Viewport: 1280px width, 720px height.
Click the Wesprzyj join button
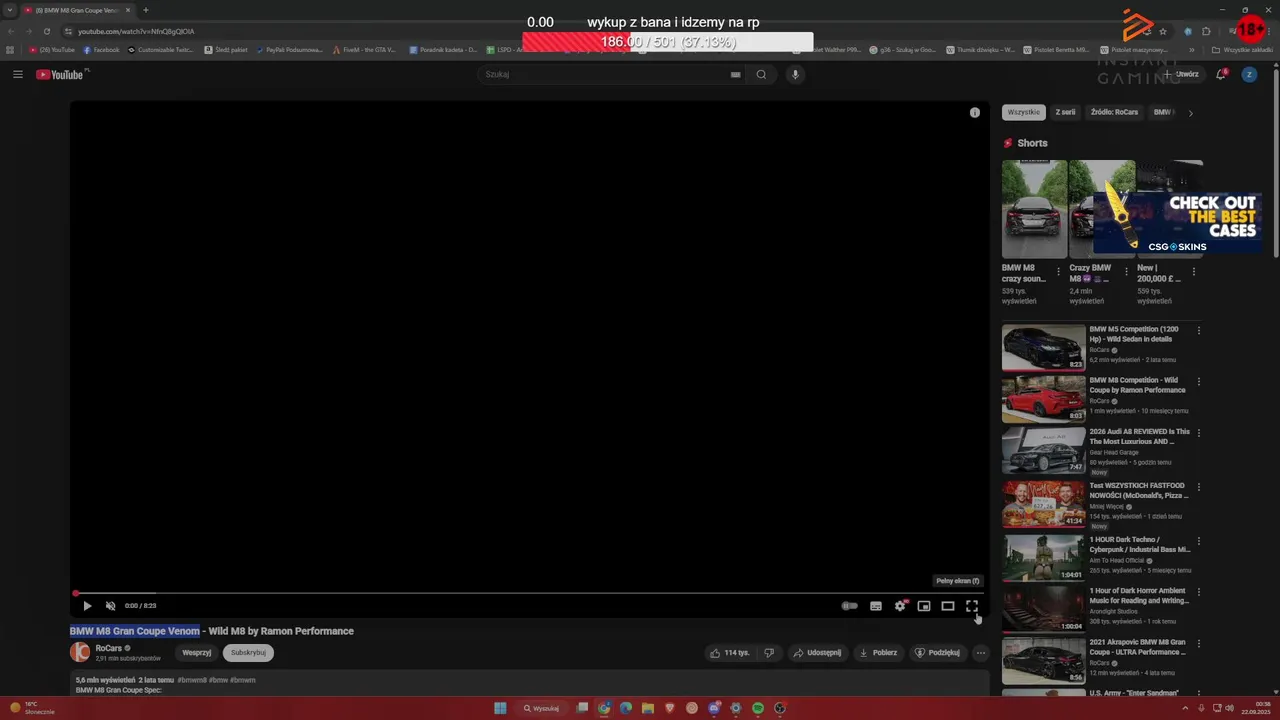click(x=197, y=653)
